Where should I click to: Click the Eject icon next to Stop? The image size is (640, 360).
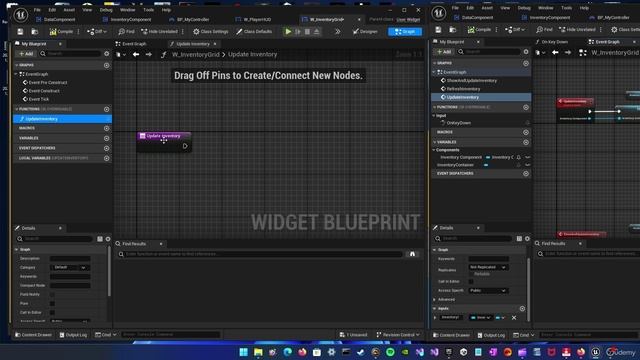(317, 31)
